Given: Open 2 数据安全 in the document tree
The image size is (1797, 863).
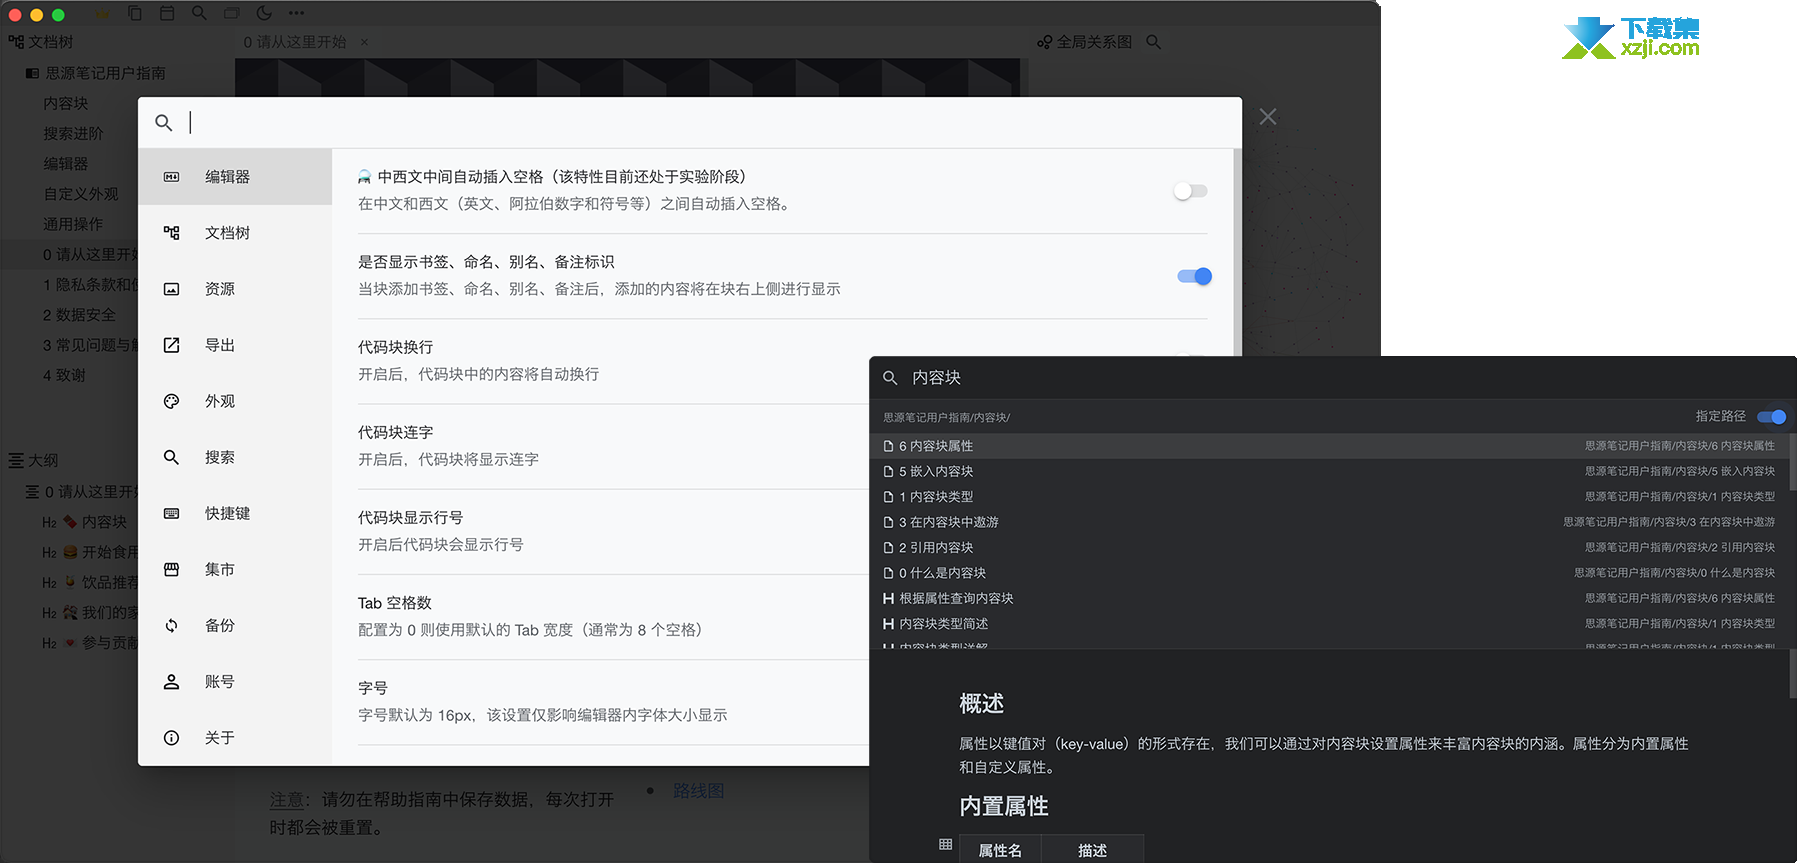Looking at the screenshot, I should [x=79, y=315].
